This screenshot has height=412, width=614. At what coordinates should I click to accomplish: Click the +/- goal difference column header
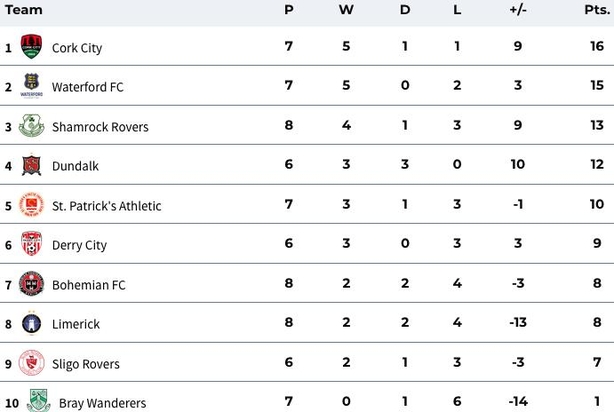coord(518,9)
